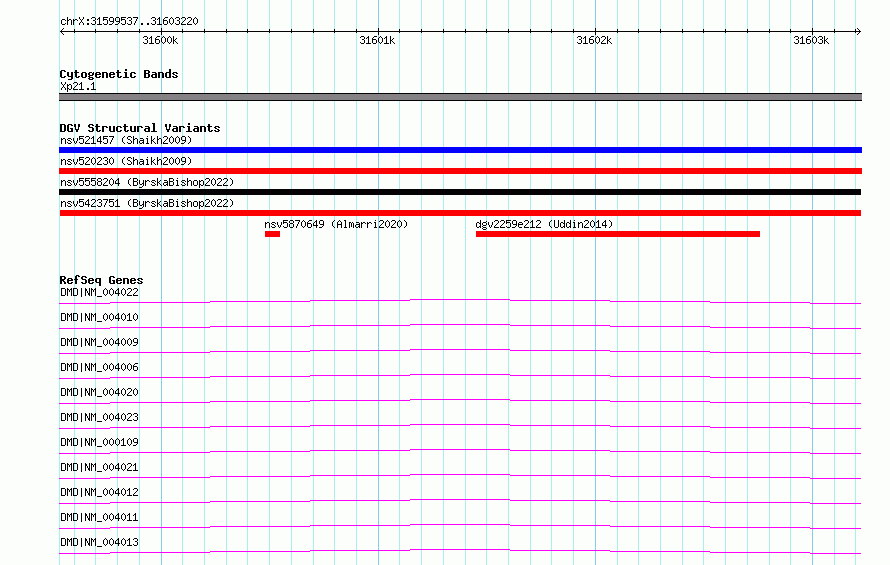
Task: Open the DGV Structural Variants track title
Action: pos(140,128)
